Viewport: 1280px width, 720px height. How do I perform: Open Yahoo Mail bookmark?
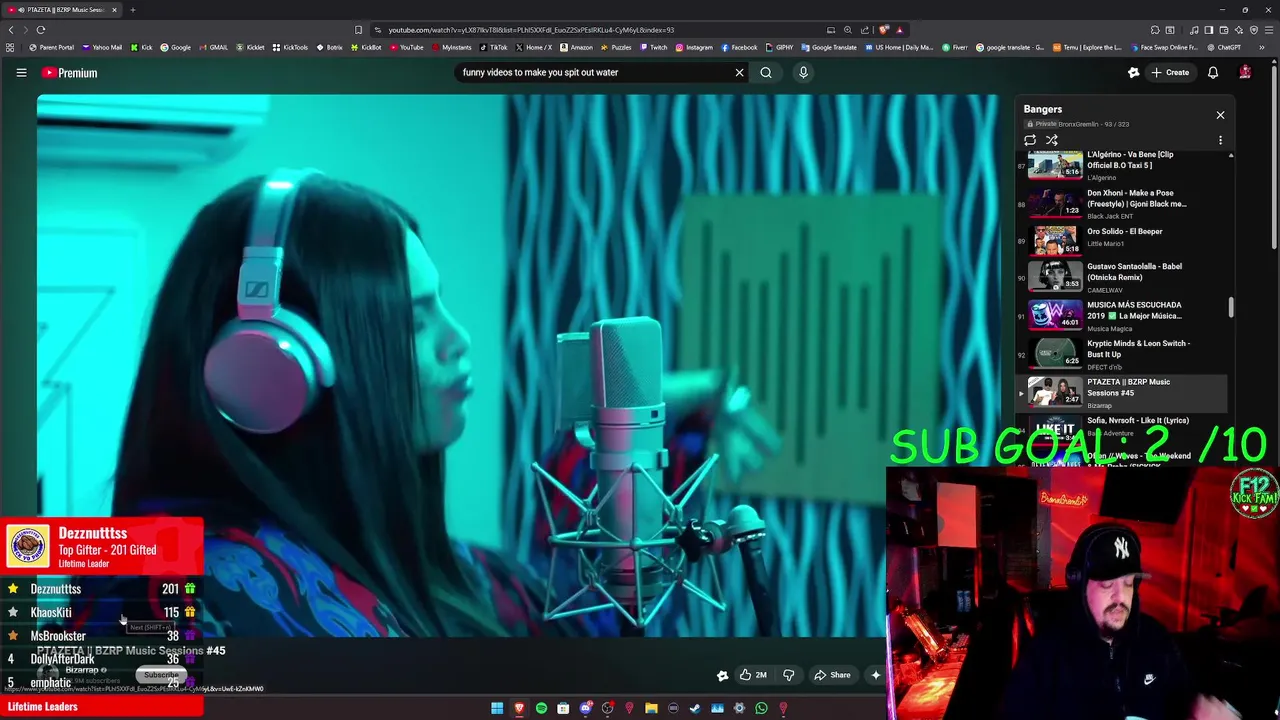[x=102, y=47]
